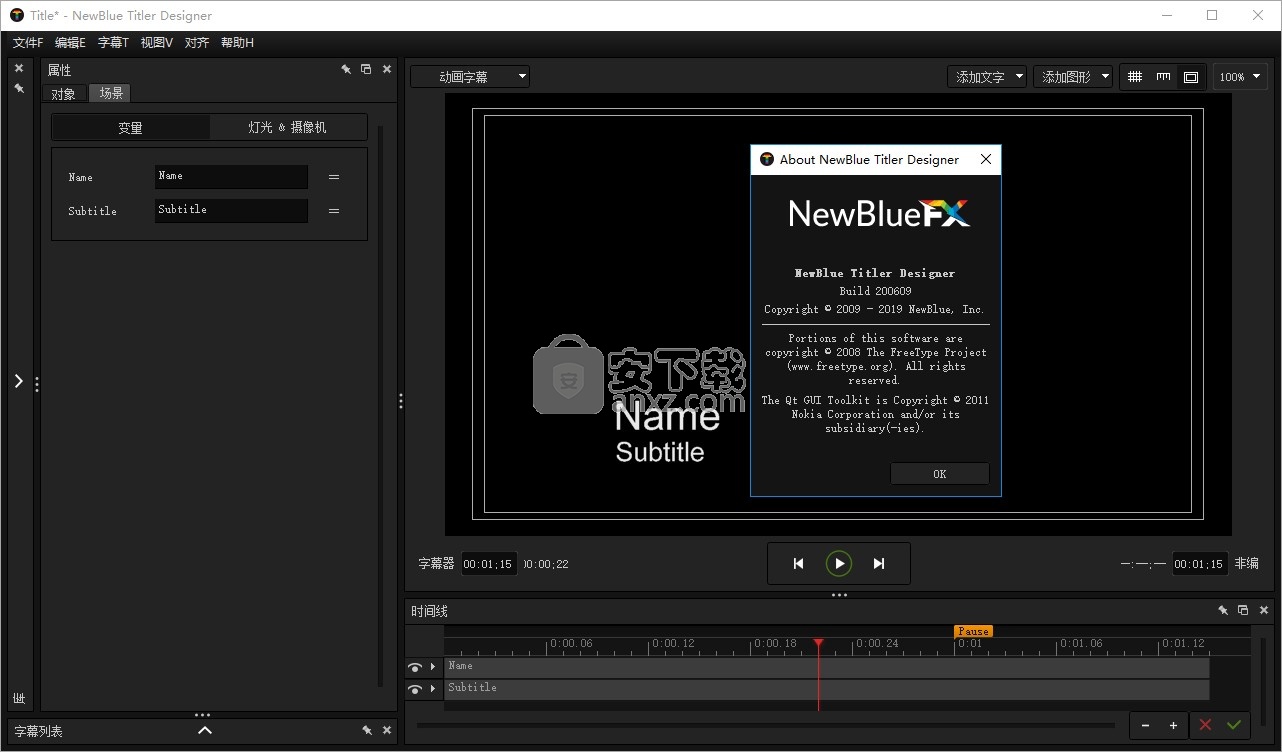This screenshot has height=752, width=1282.
Task: Close the 属性 panel
Action: (387, 70)
